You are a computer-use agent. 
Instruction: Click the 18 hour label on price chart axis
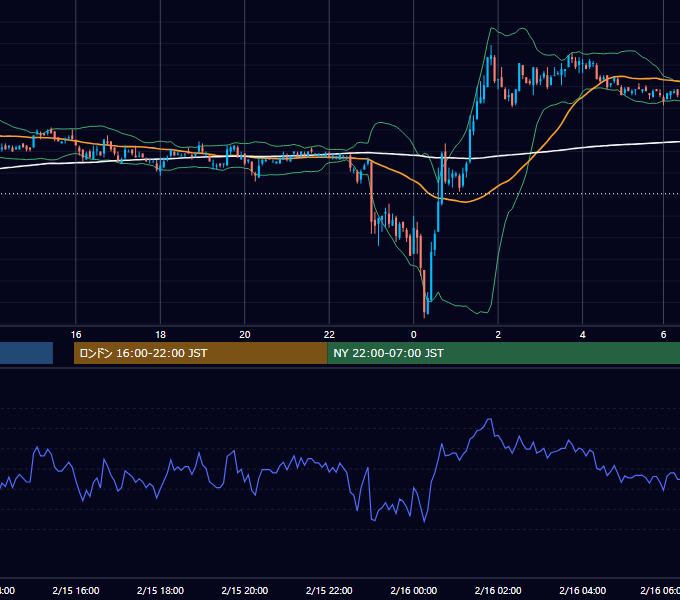pos(160,335)
